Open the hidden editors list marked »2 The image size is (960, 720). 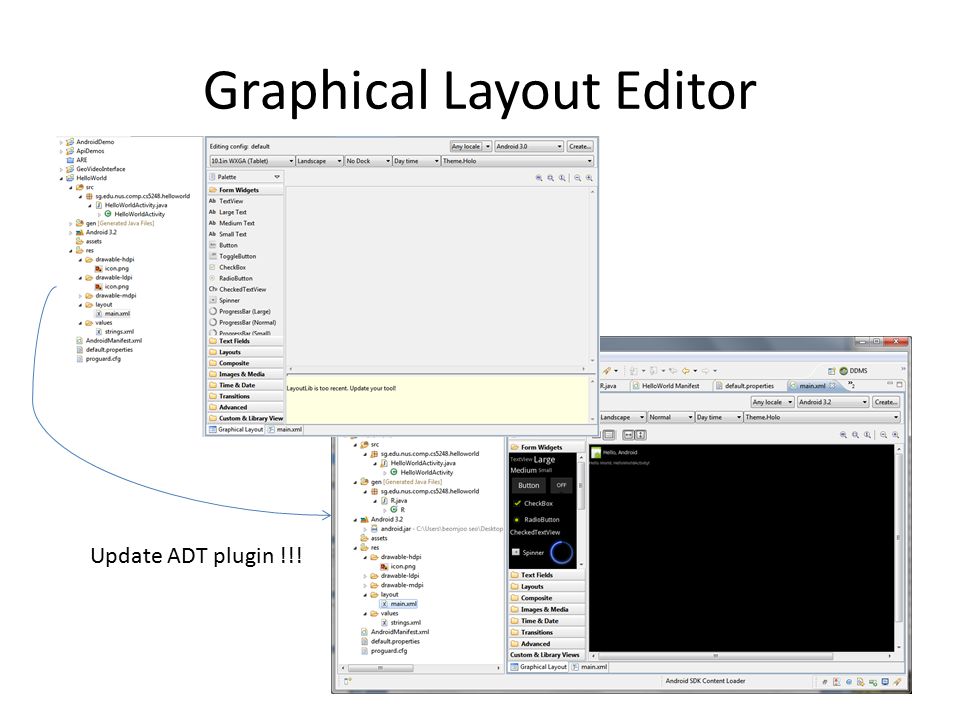851,385
